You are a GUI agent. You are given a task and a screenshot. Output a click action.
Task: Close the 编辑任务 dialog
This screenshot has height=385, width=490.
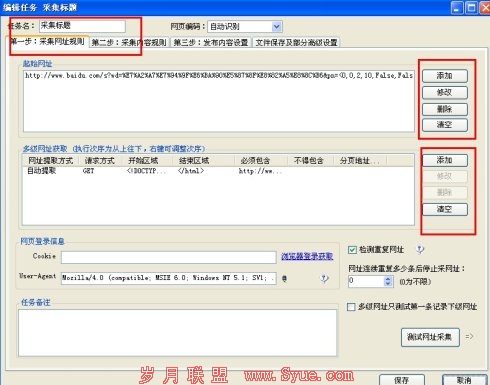(x=485, y=7)
